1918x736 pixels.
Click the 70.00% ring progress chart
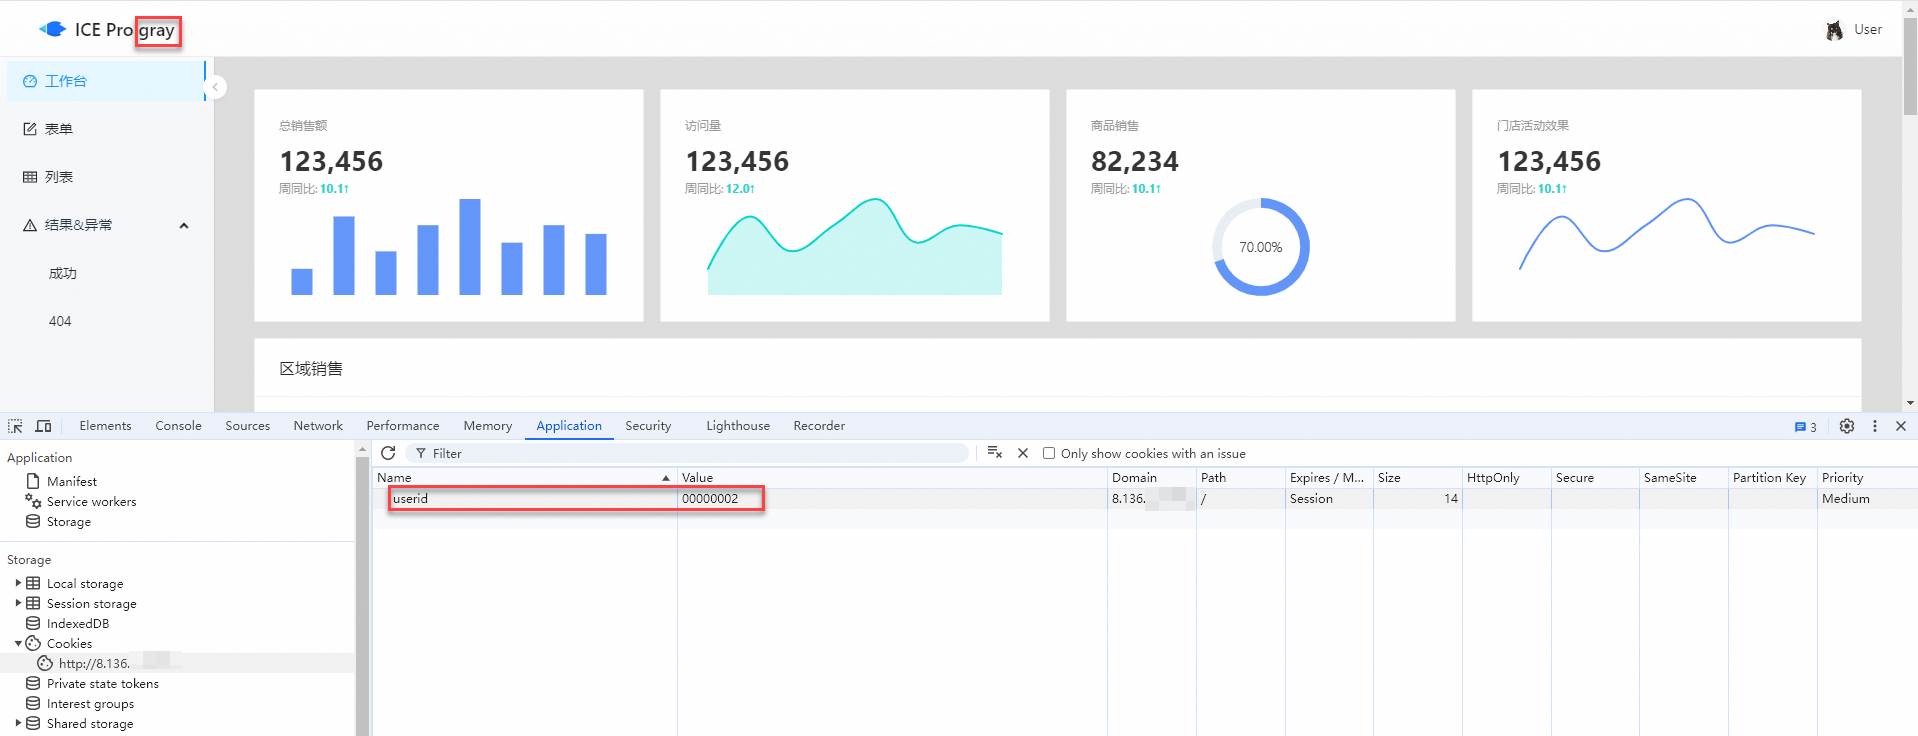[1261, 247]
